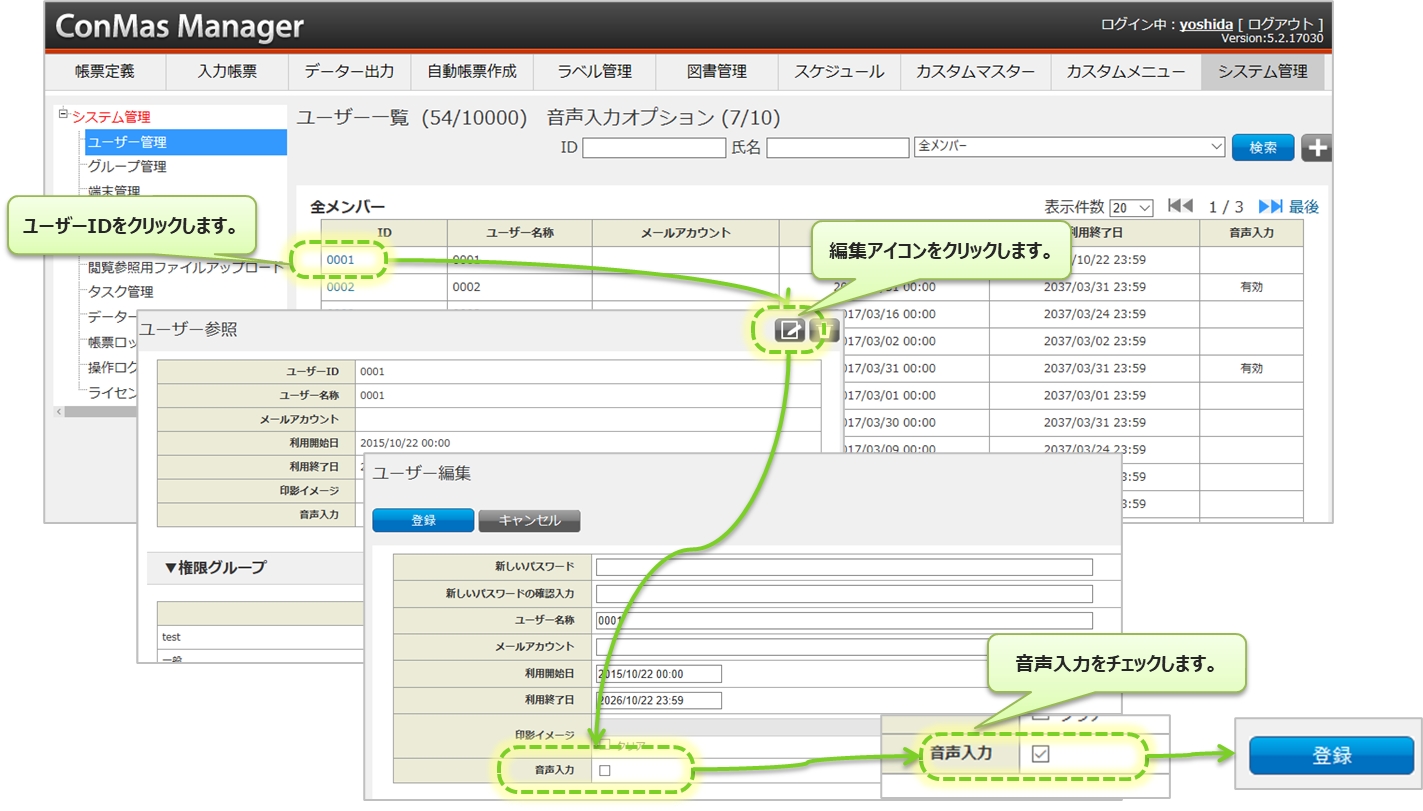
Task: Click the 氏名 search input field
Action: pyautogui.click(x=838, y=148)
